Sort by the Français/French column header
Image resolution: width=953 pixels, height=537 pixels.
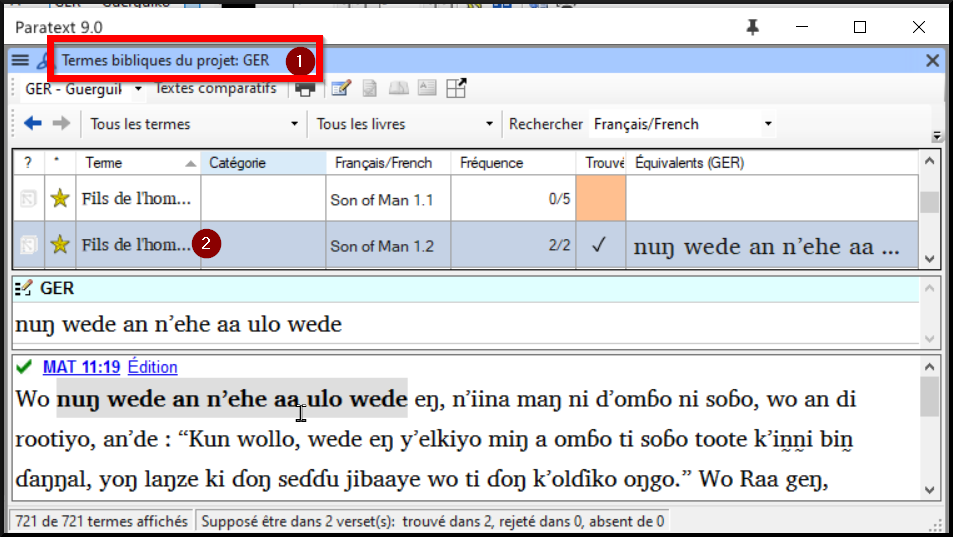point(388,163)
